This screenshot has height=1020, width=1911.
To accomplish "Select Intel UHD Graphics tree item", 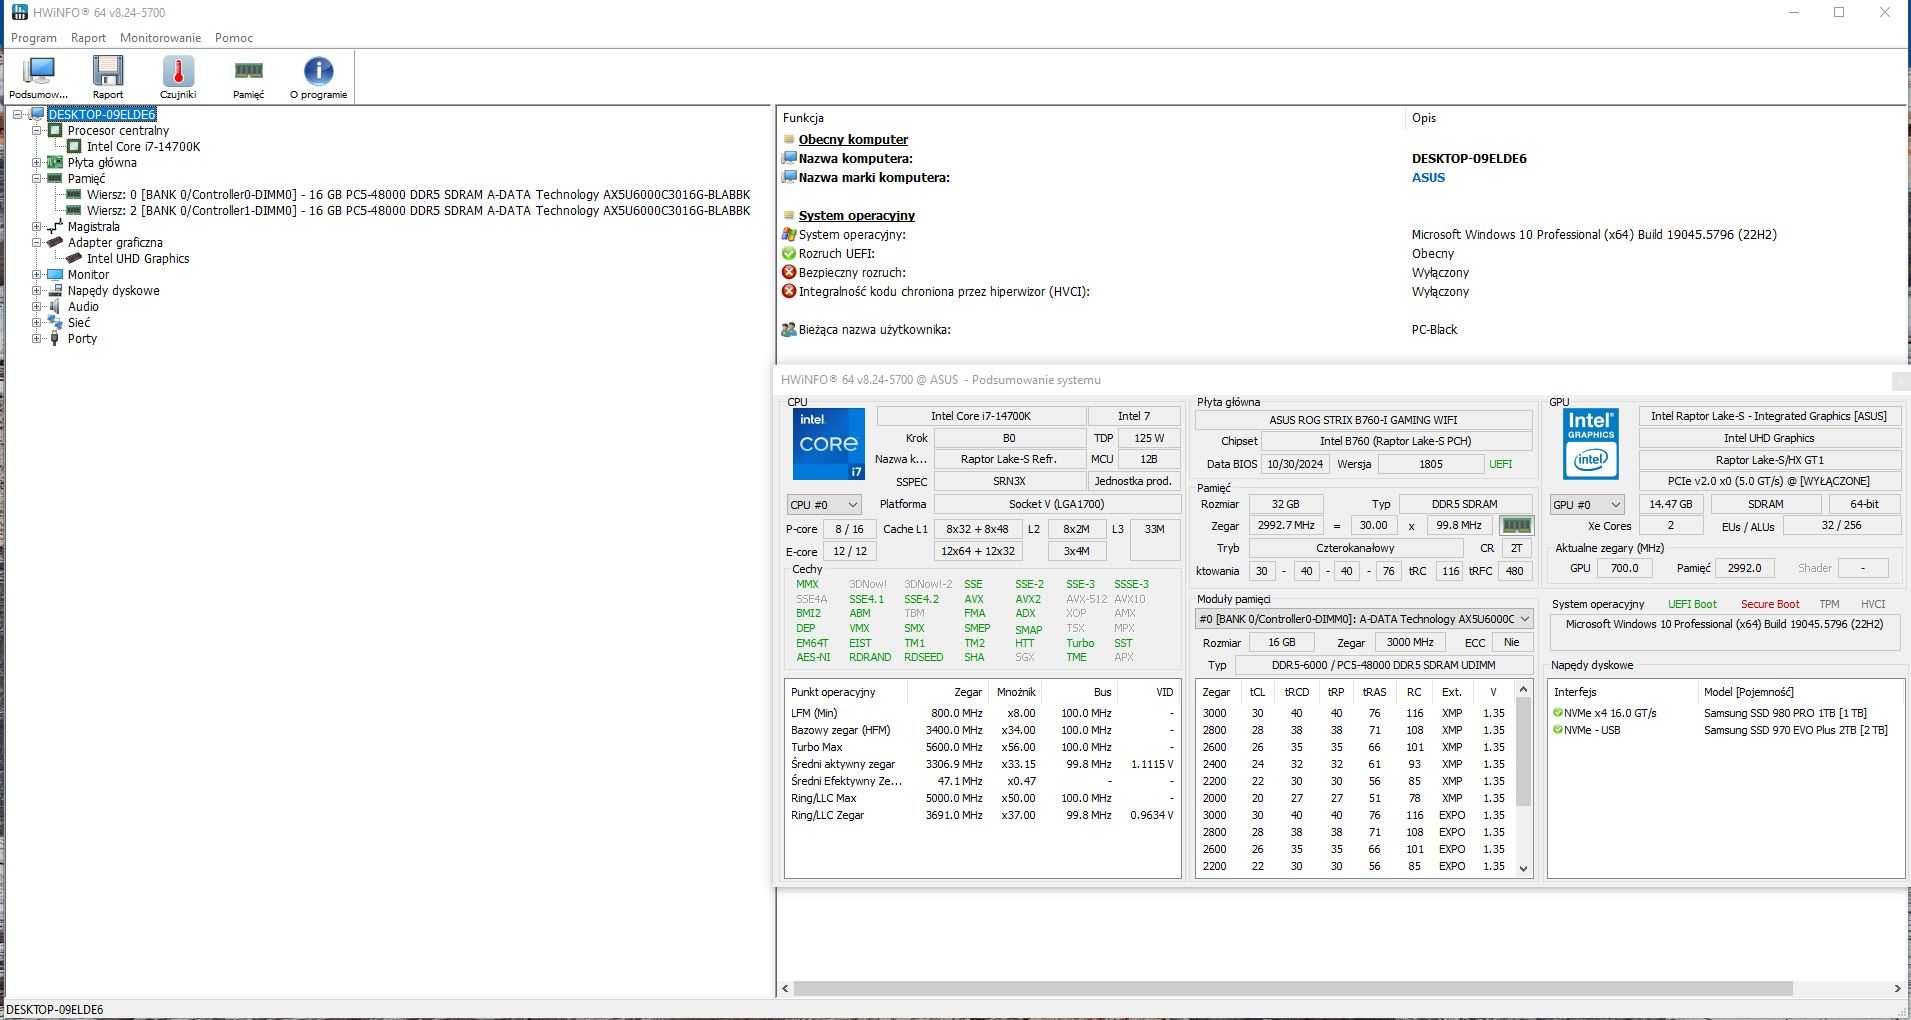I will pos(138,259).
